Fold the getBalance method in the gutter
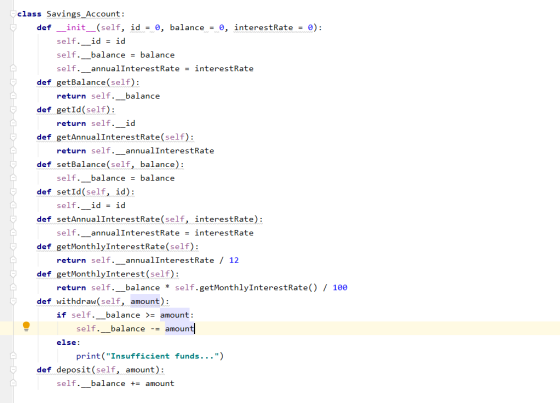560x403 pixels. point(13,83)
